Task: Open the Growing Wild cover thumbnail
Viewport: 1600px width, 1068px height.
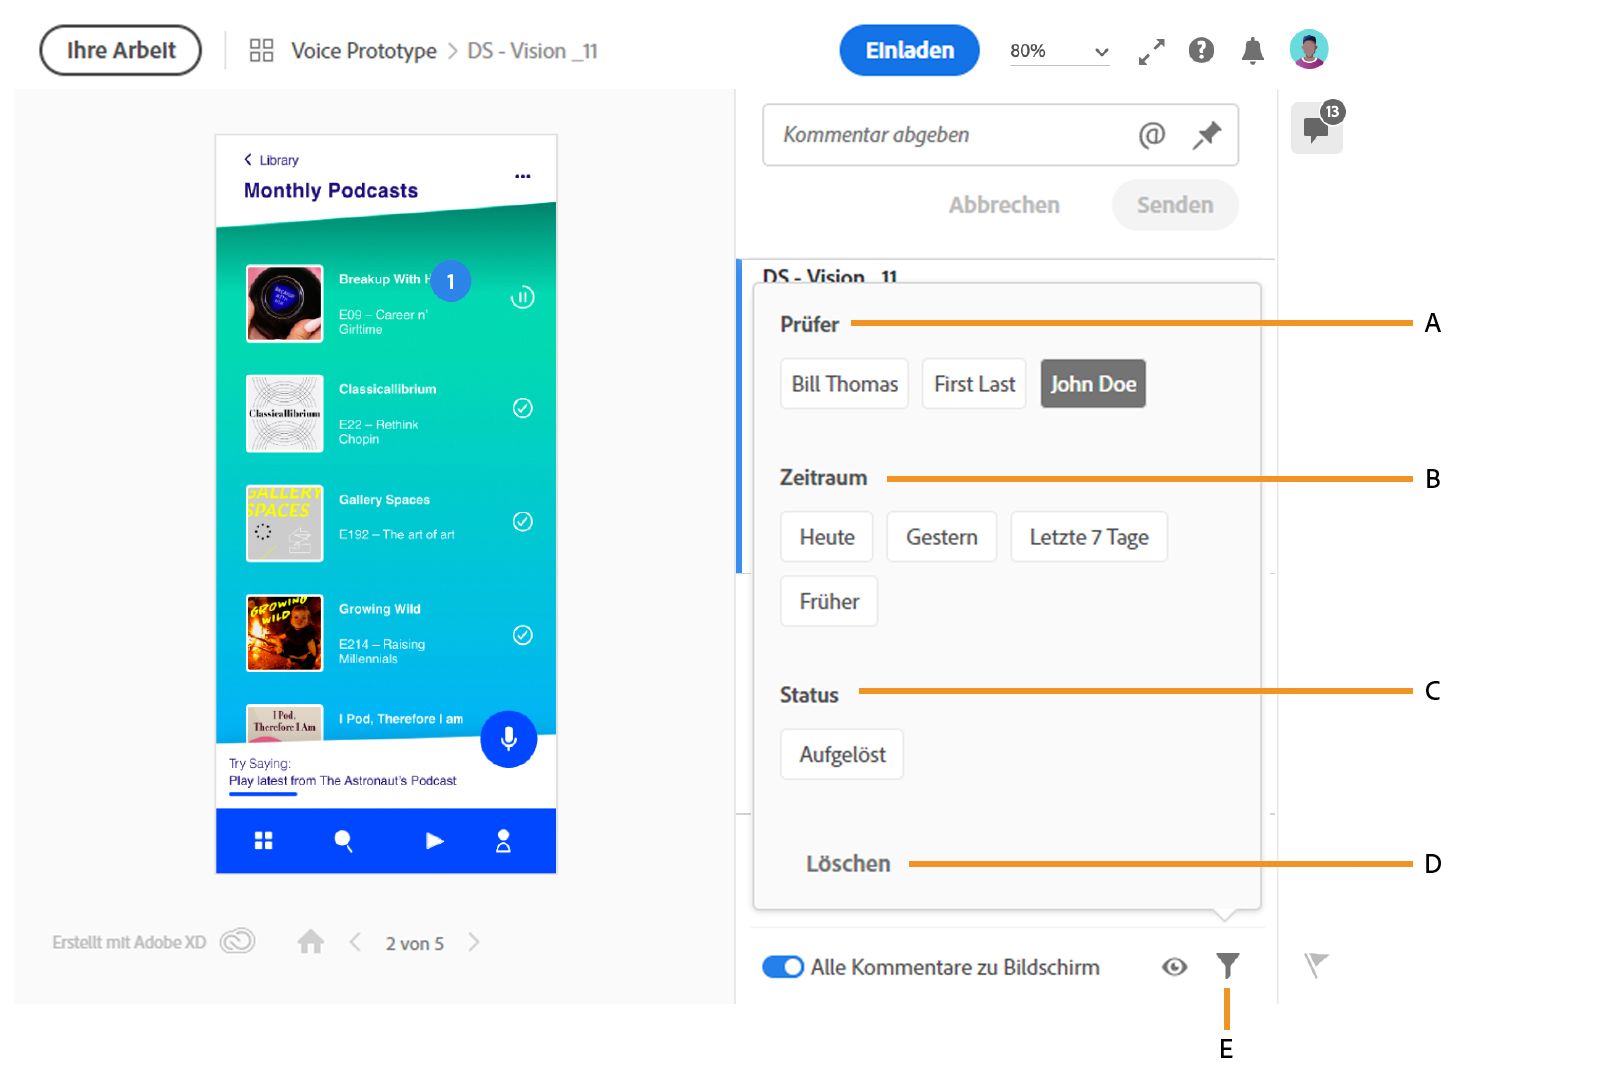Action: click(x=285, y=633)
